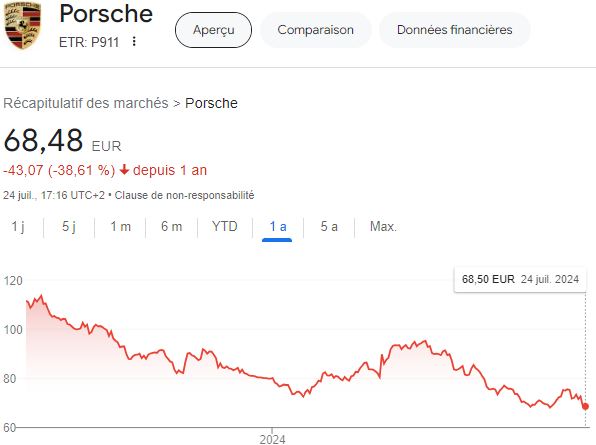596x445 pixels.
Task: Switch to the Comparaison tab
Action: [x=315, y=30]
